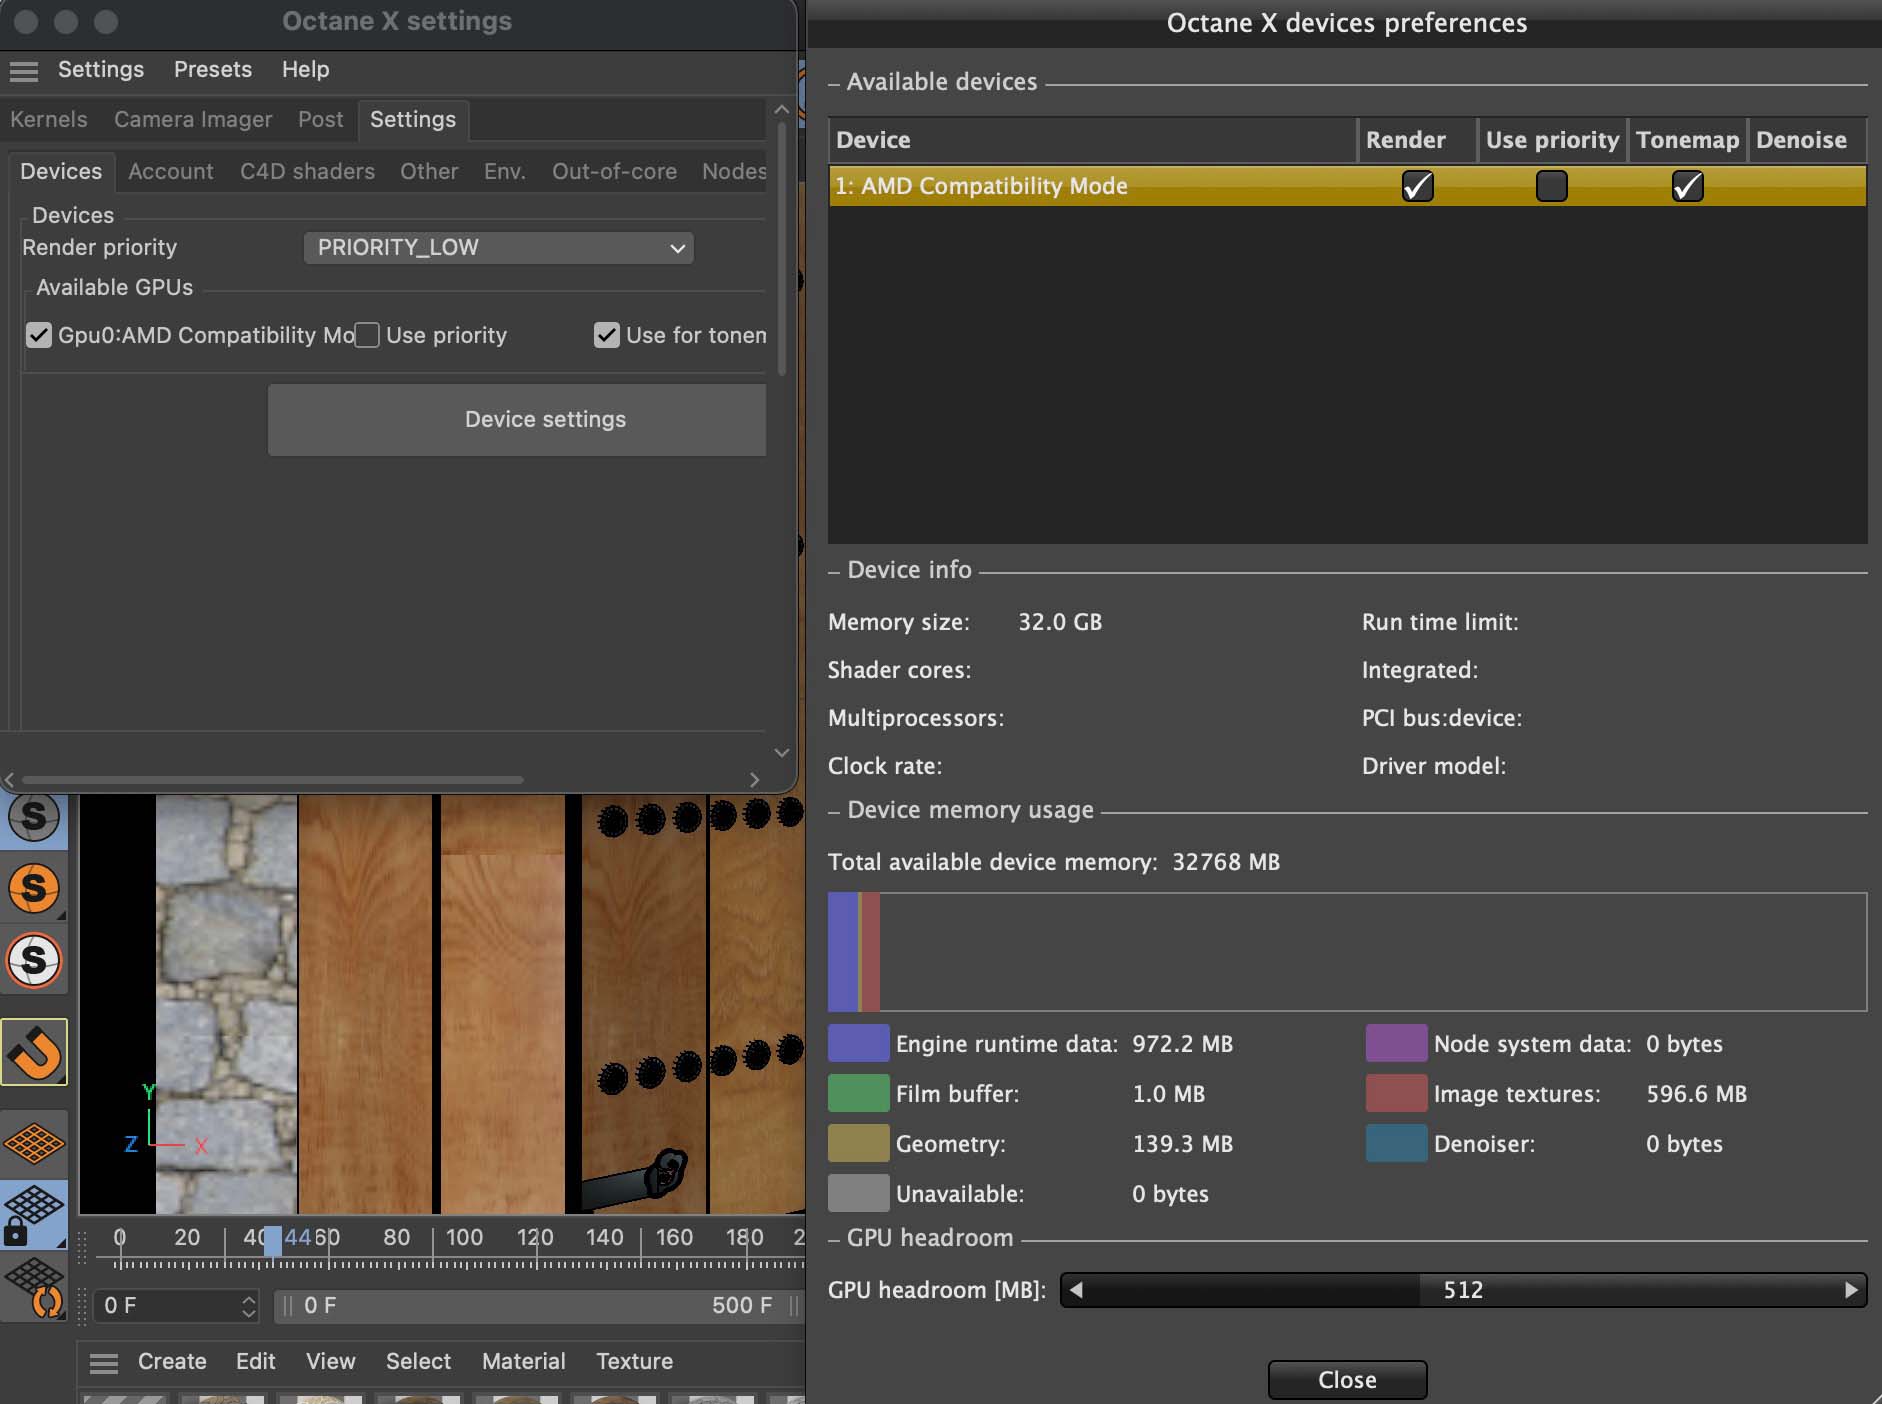1882x1404 pixels.
Task: Click the scroll-up chevron in settings panel
Action: click(x=782, y=109)
